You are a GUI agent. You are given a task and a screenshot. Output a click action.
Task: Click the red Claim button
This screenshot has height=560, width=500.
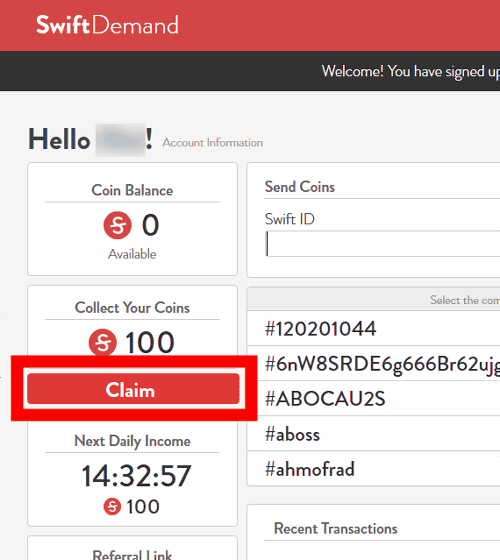coord(133,389)
